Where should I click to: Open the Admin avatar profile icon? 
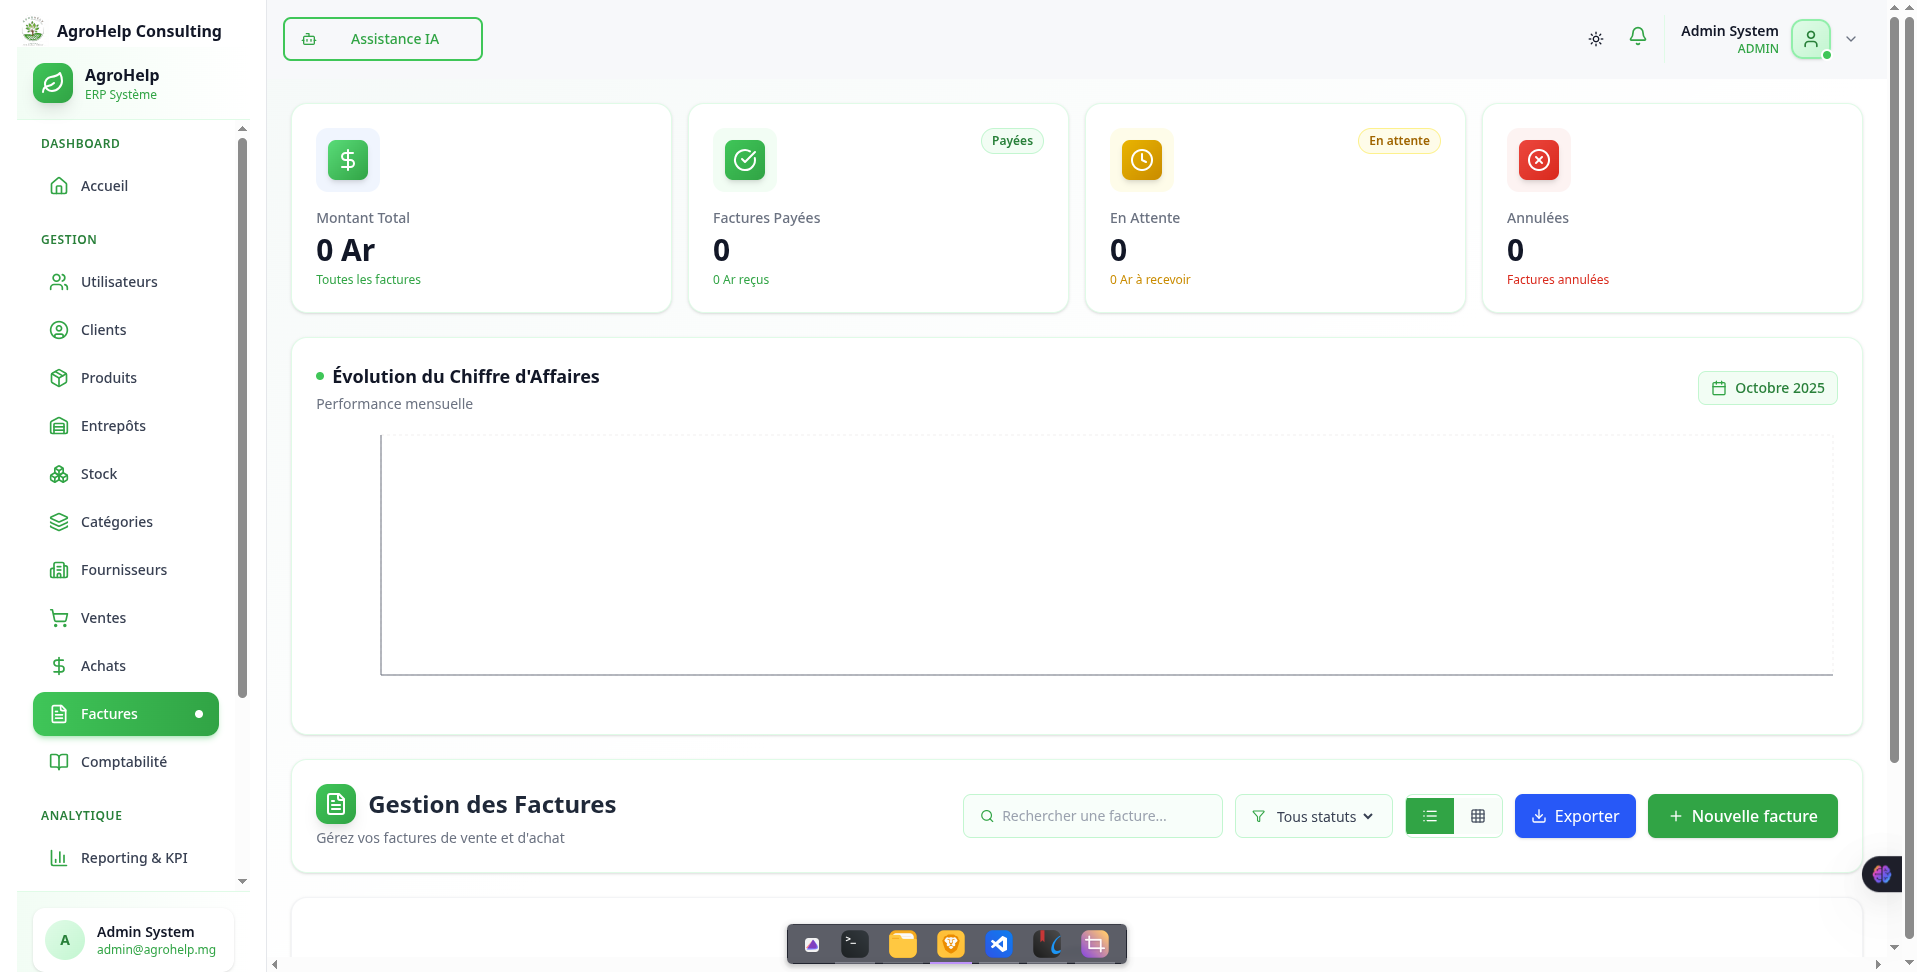click(1810, 39)
